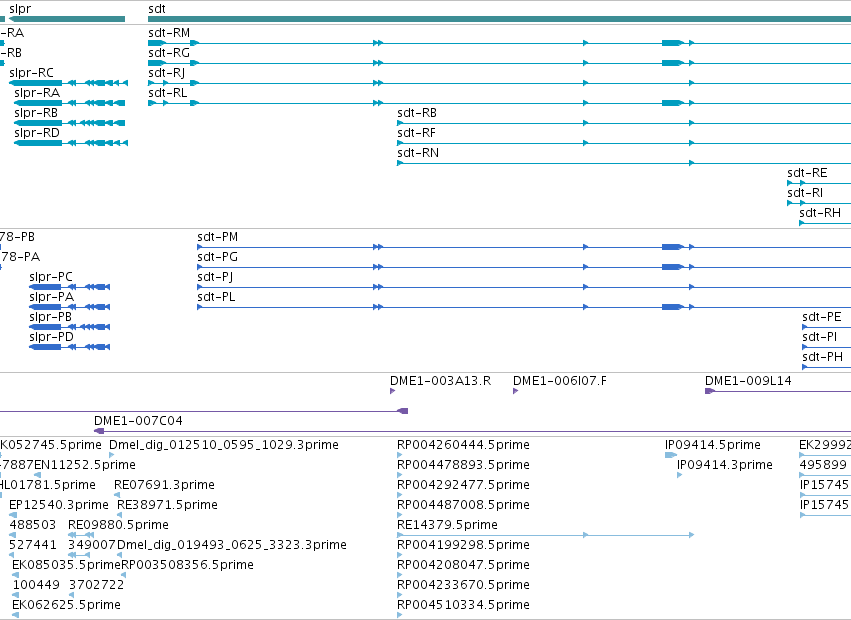Select the slpr-RC transcript label

[31, 73]
